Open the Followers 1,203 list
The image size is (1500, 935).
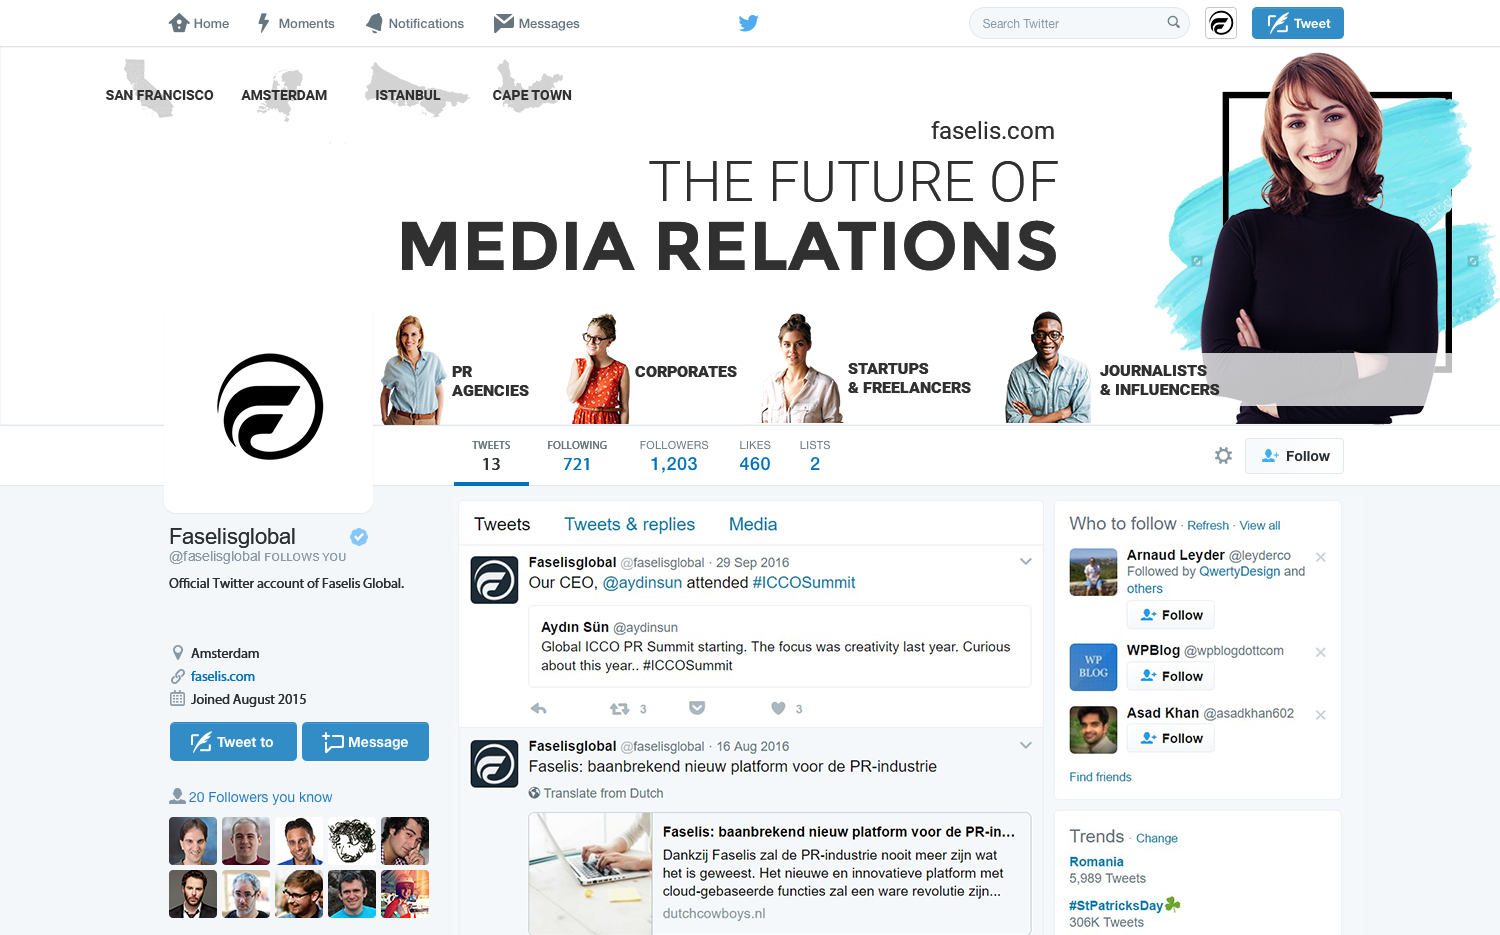click(x=674, y=455)
